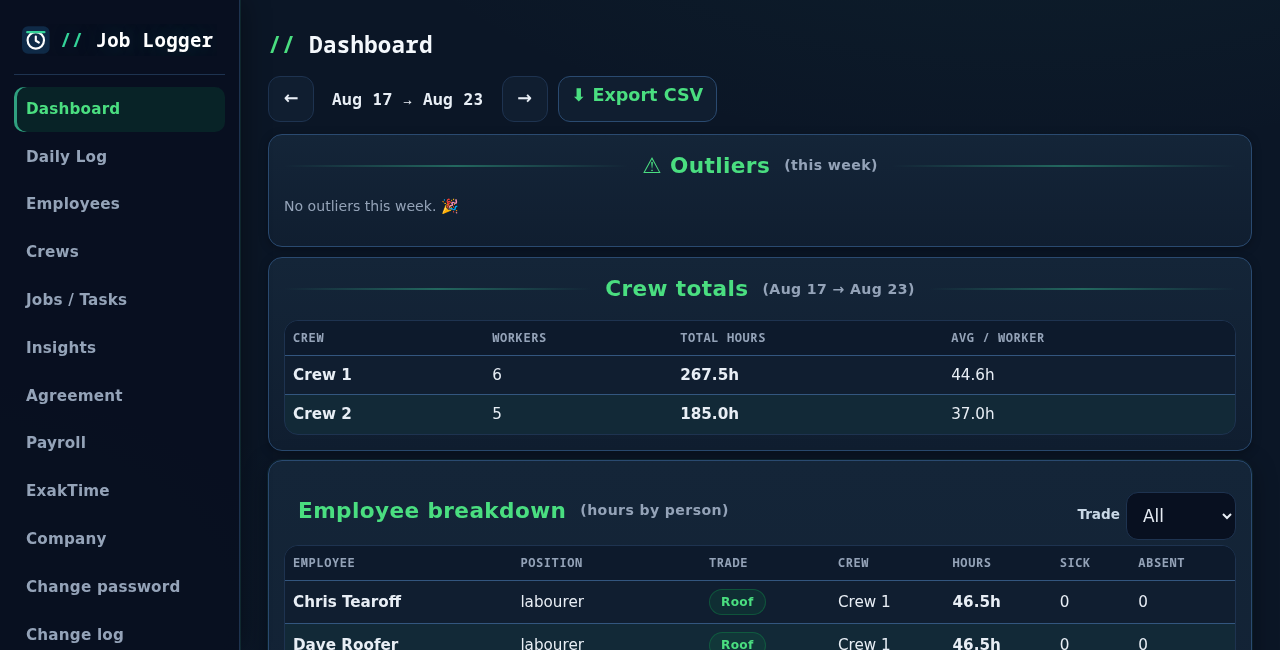Navigate to Employees in sidebar
This screenshot has height=650, width=1280.
click(120, 204)
